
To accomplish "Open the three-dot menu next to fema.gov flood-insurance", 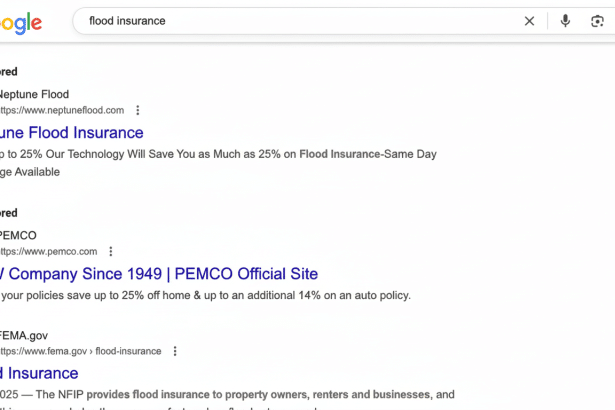I will [175, 351].
